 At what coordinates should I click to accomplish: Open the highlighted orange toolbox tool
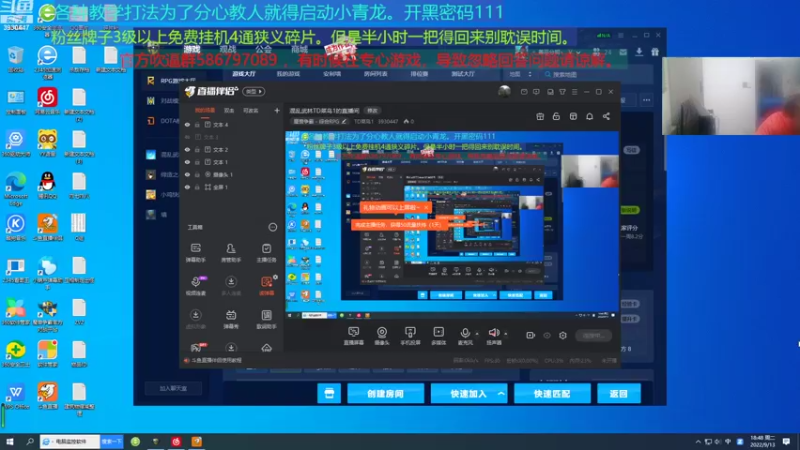tap(266, 286)
